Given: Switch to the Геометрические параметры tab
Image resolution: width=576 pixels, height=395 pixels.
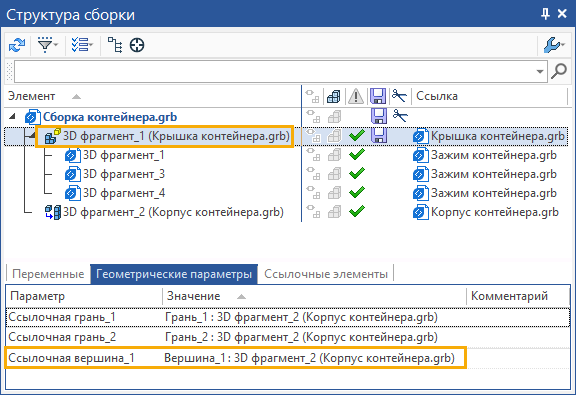Looking at the screenshot, I should (x=174, y=274).
